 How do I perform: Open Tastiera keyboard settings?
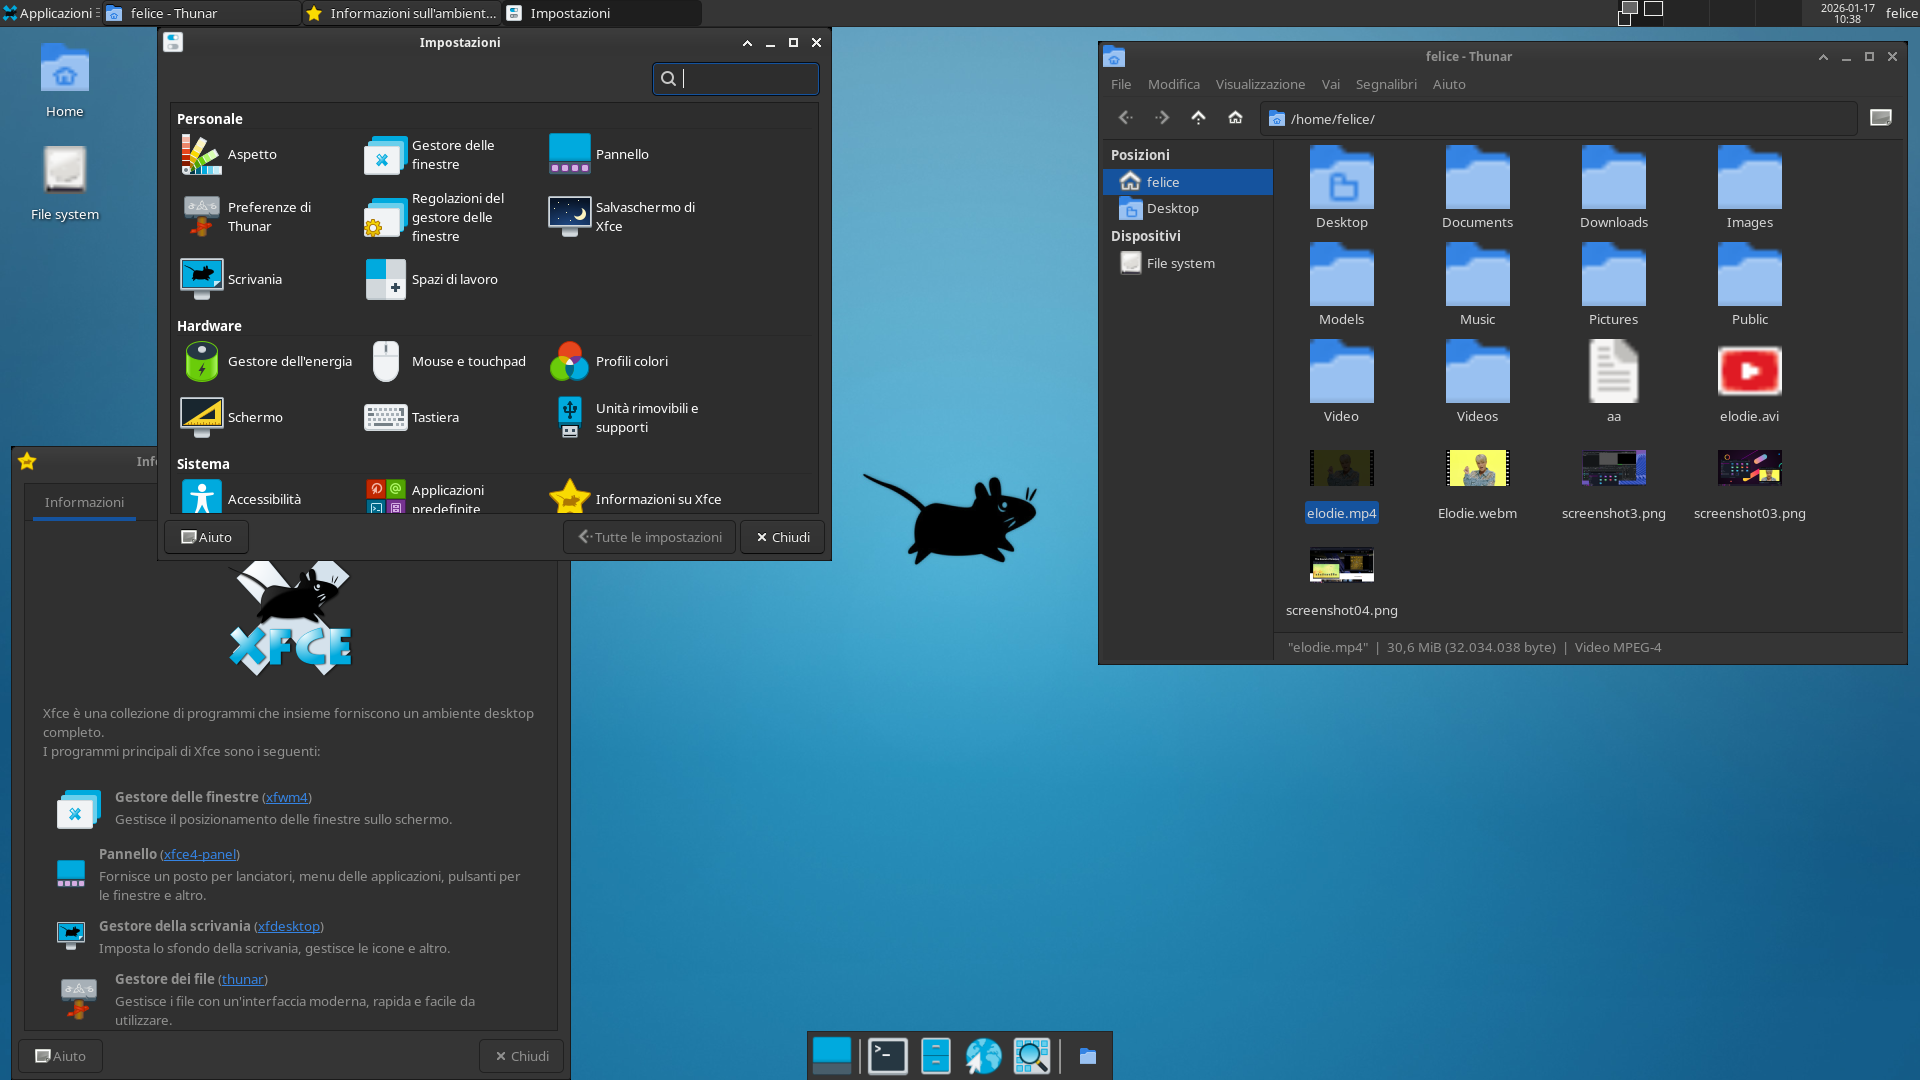pyautogui.click(x=412, y=418)
